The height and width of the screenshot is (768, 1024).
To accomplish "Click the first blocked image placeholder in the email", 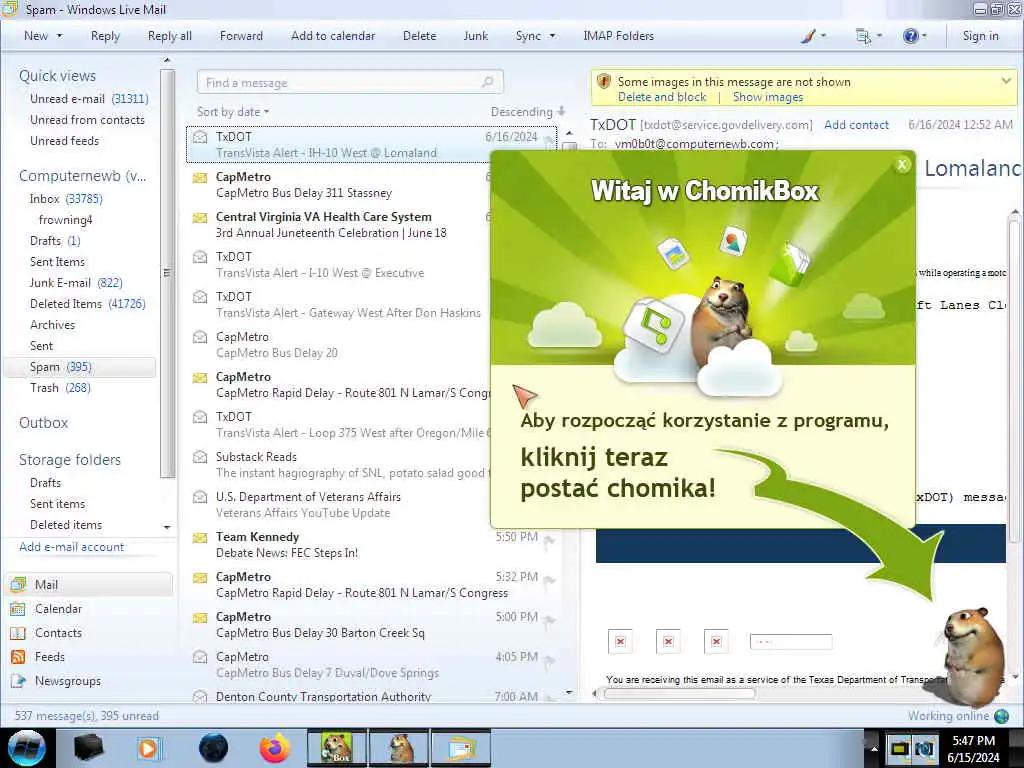I will 620,641.
